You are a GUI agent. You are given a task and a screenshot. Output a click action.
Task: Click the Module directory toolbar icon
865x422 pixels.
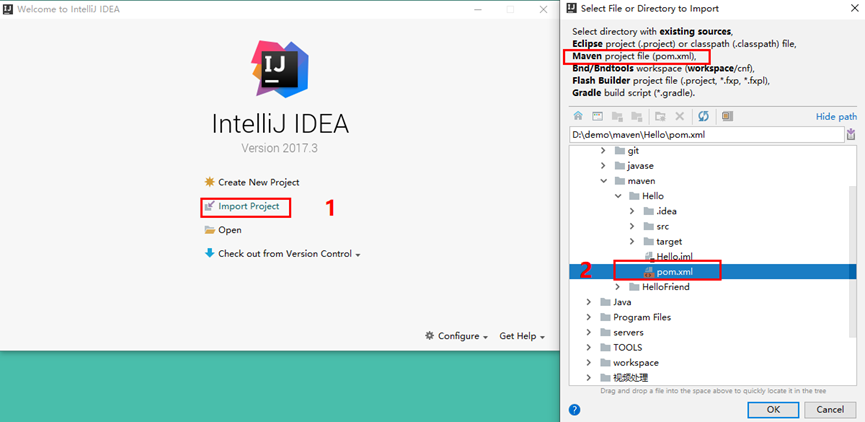tap(637, 116)
